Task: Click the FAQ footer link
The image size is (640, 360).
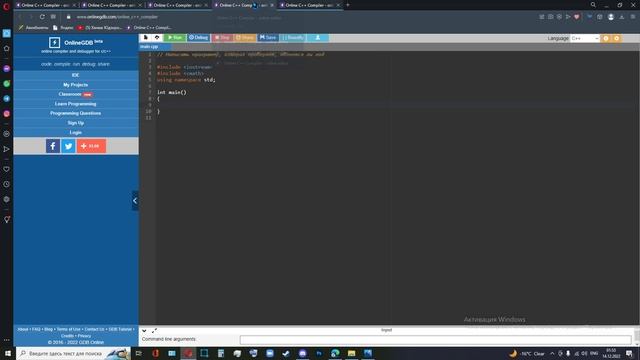Action: (x=36, y=329)
